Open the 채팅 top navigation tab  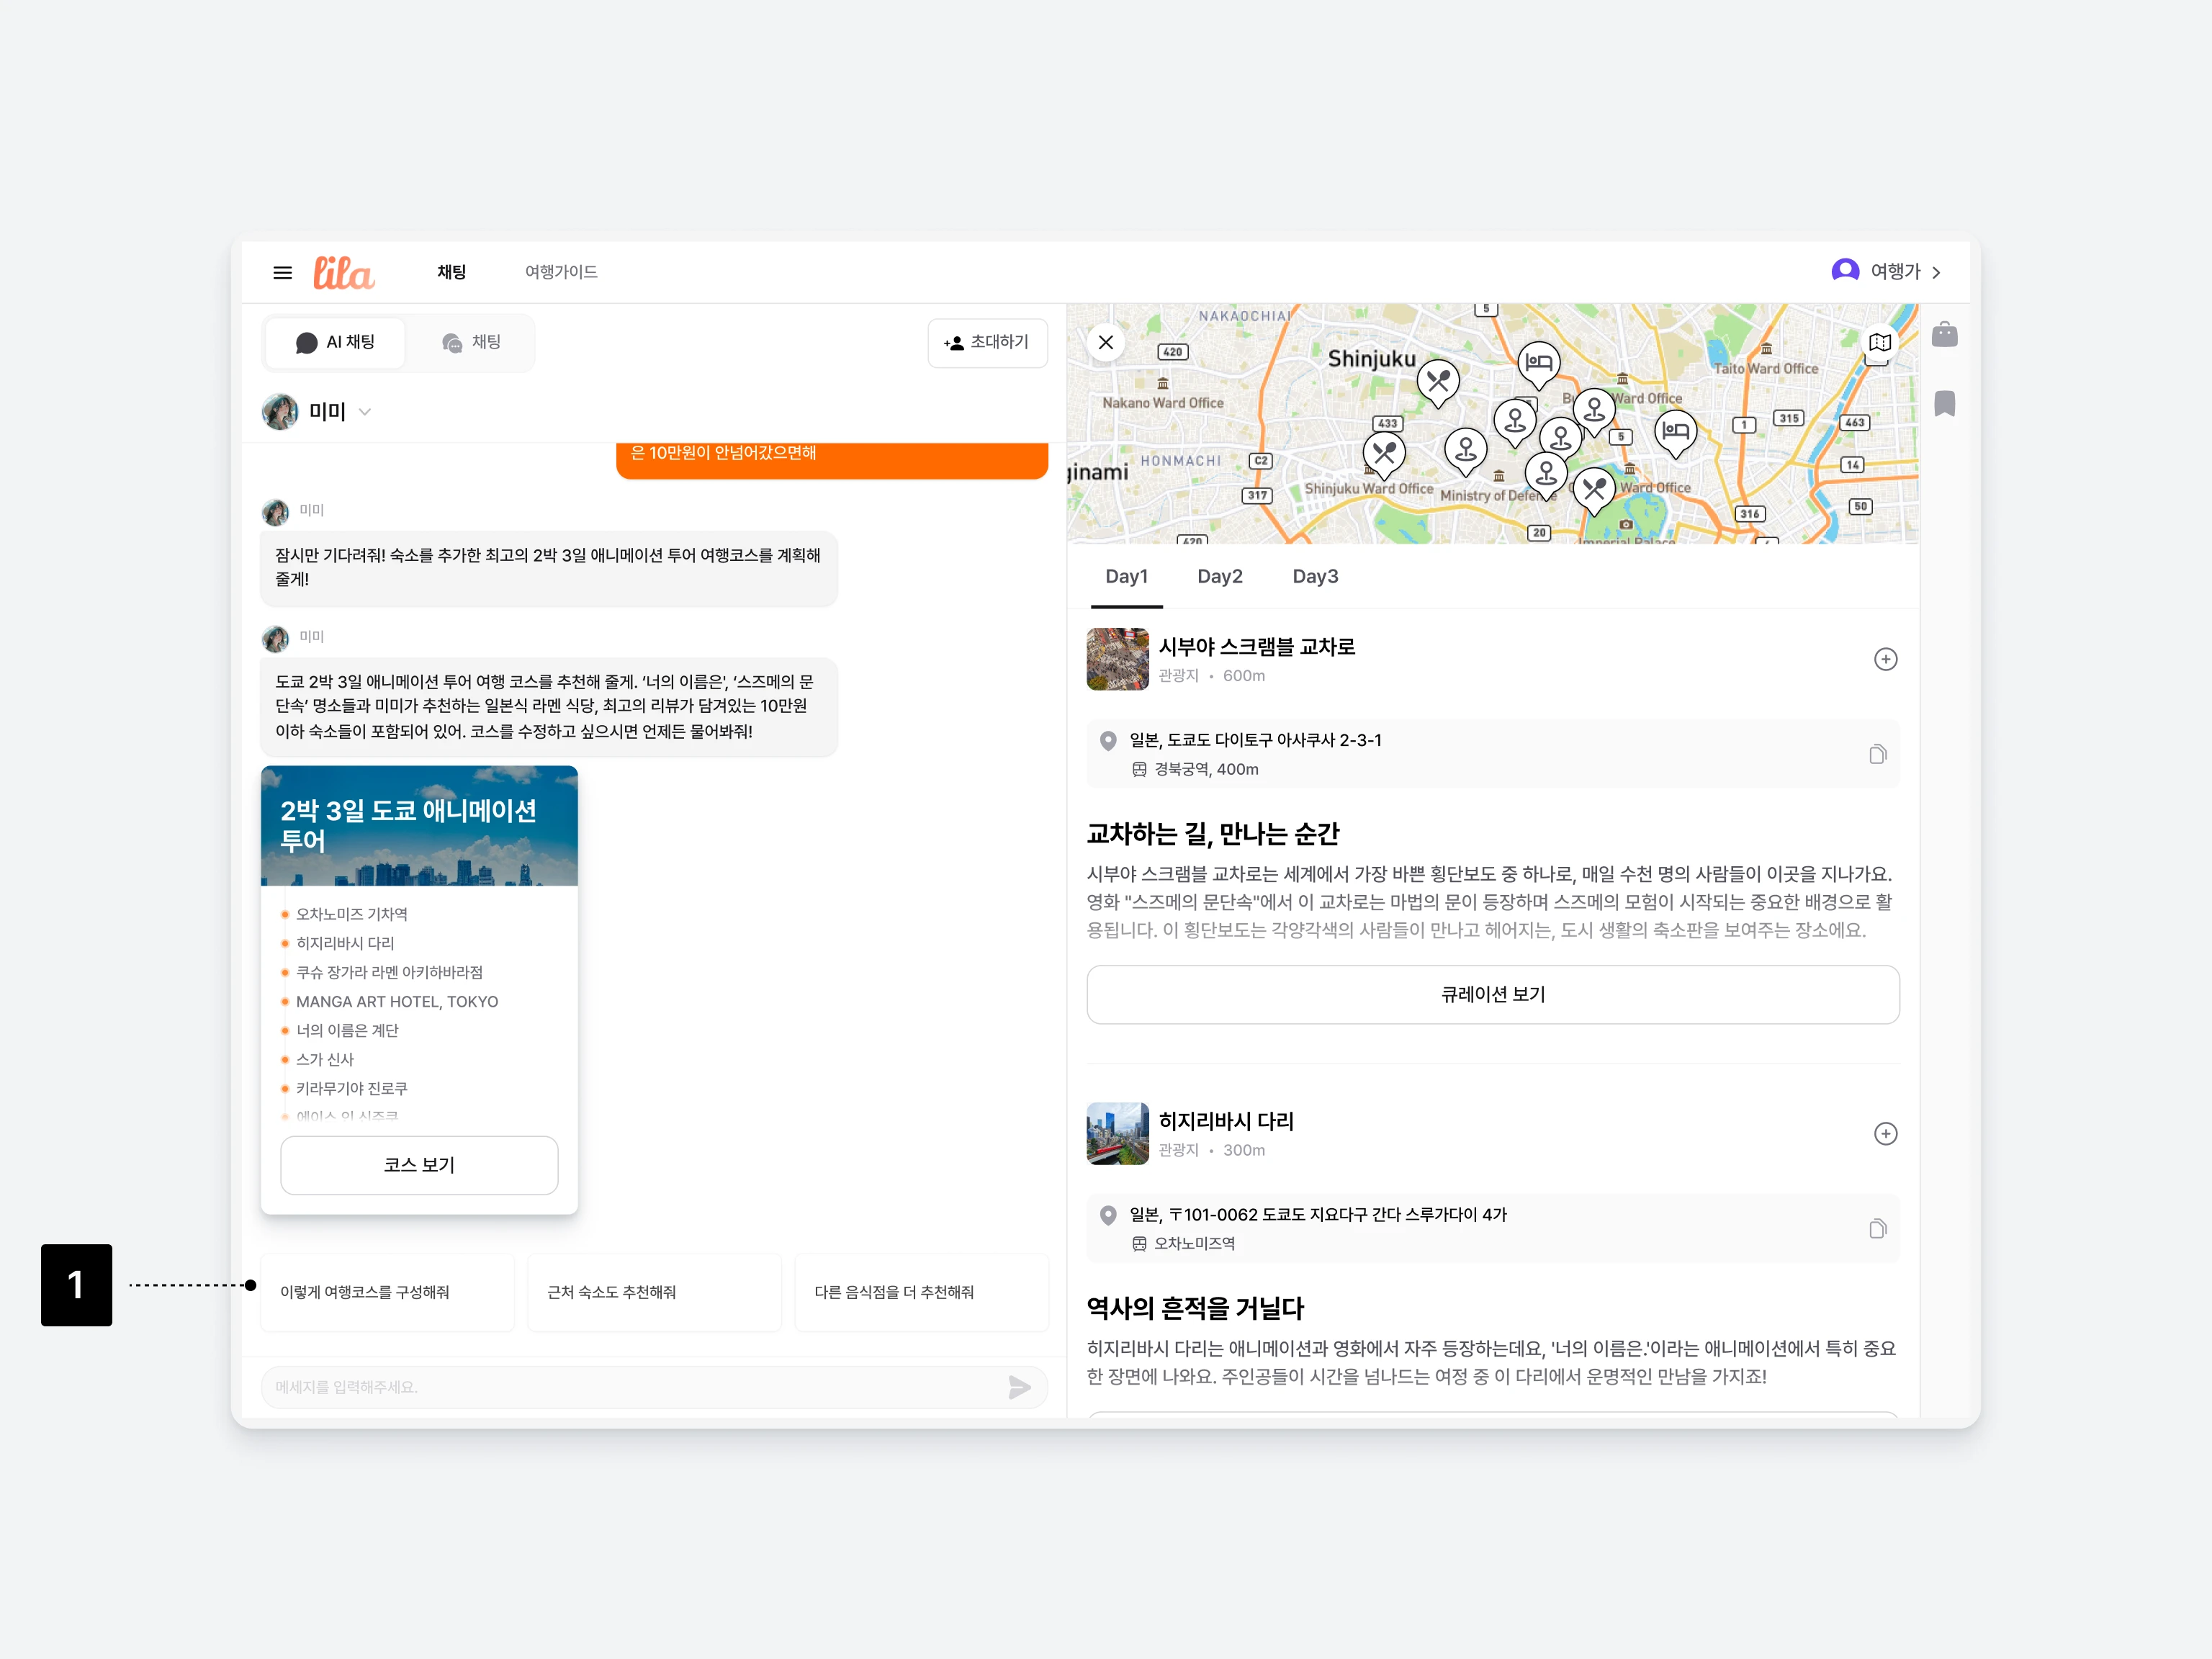(x=452, y=272)
